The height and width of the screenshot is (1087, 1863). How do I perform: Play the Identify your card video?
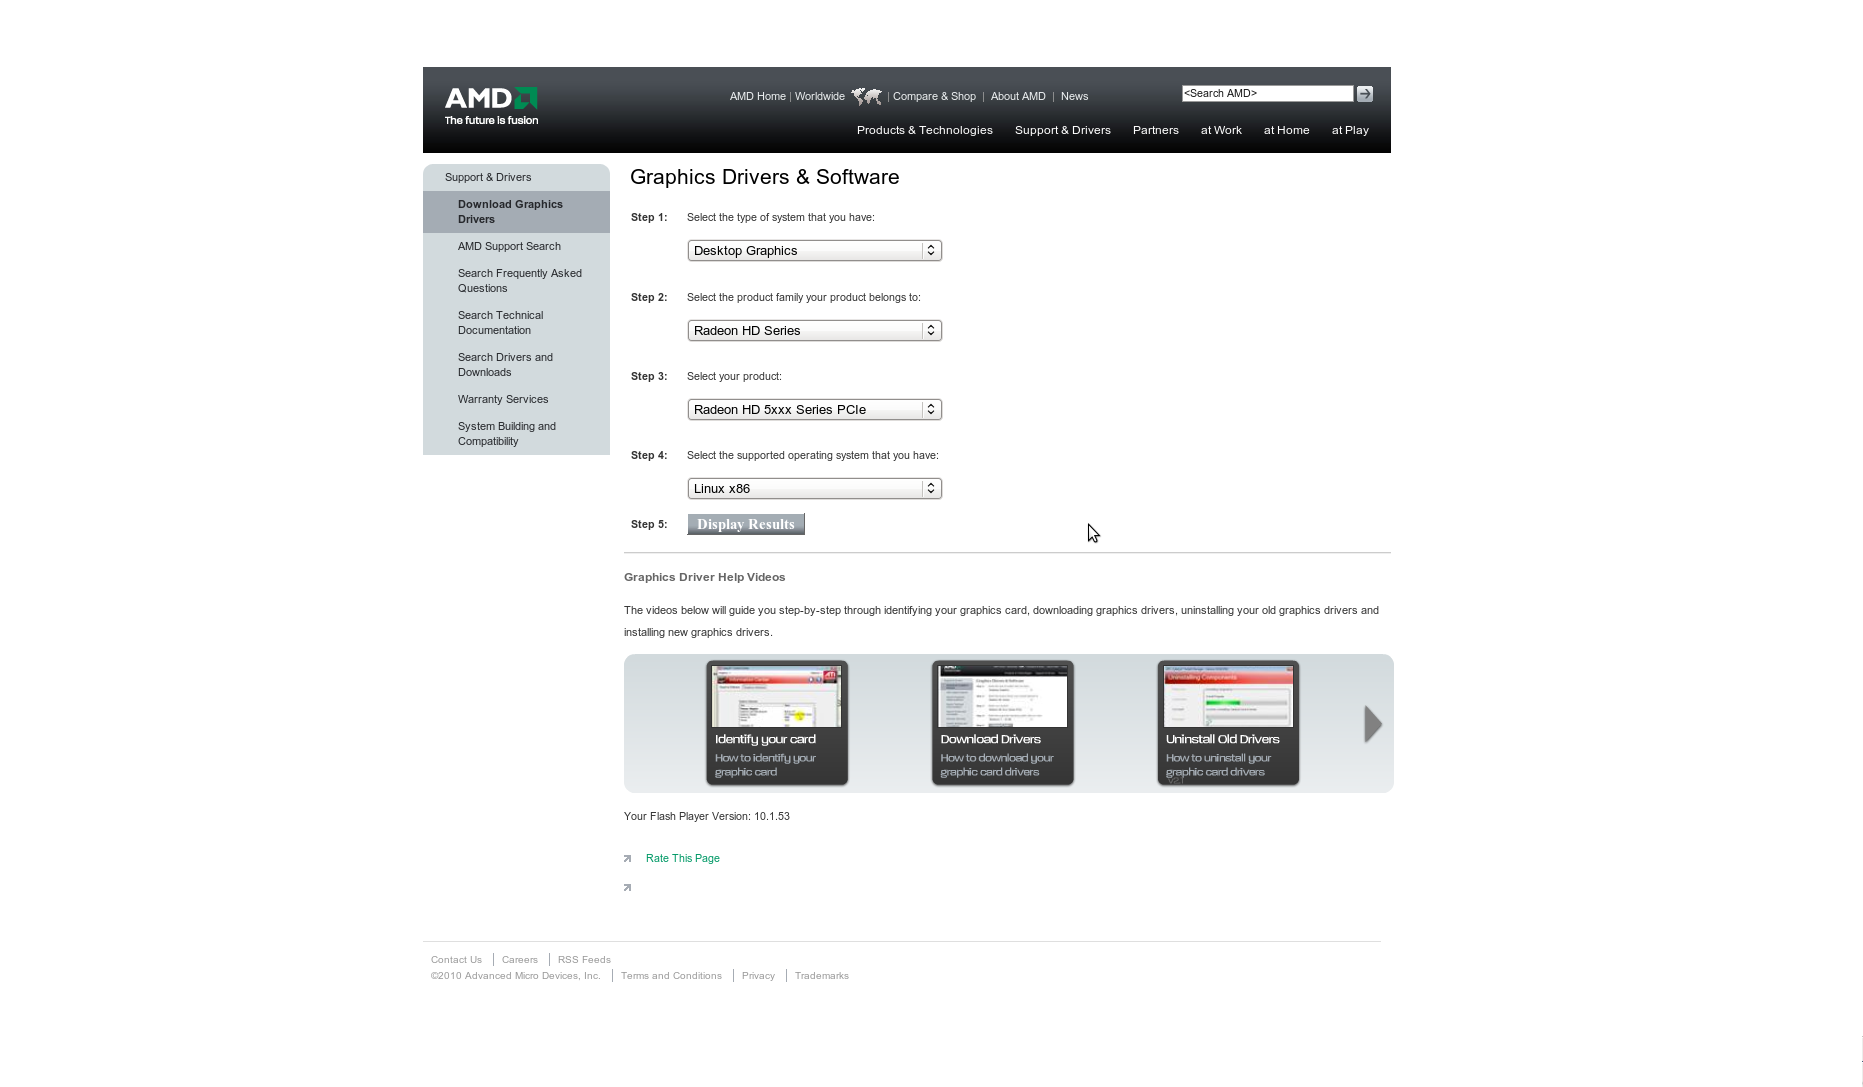point(777,722)
